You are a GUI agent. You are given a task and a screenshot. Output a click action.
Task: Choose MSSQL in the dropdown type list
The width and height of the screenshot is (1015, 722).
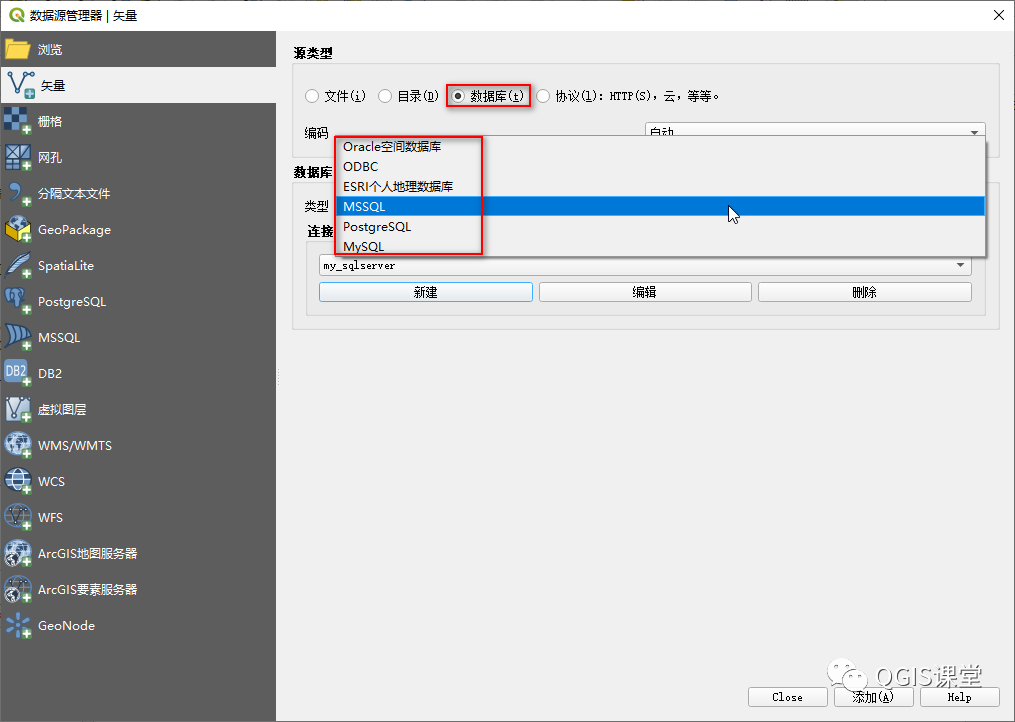pos(660,207)
